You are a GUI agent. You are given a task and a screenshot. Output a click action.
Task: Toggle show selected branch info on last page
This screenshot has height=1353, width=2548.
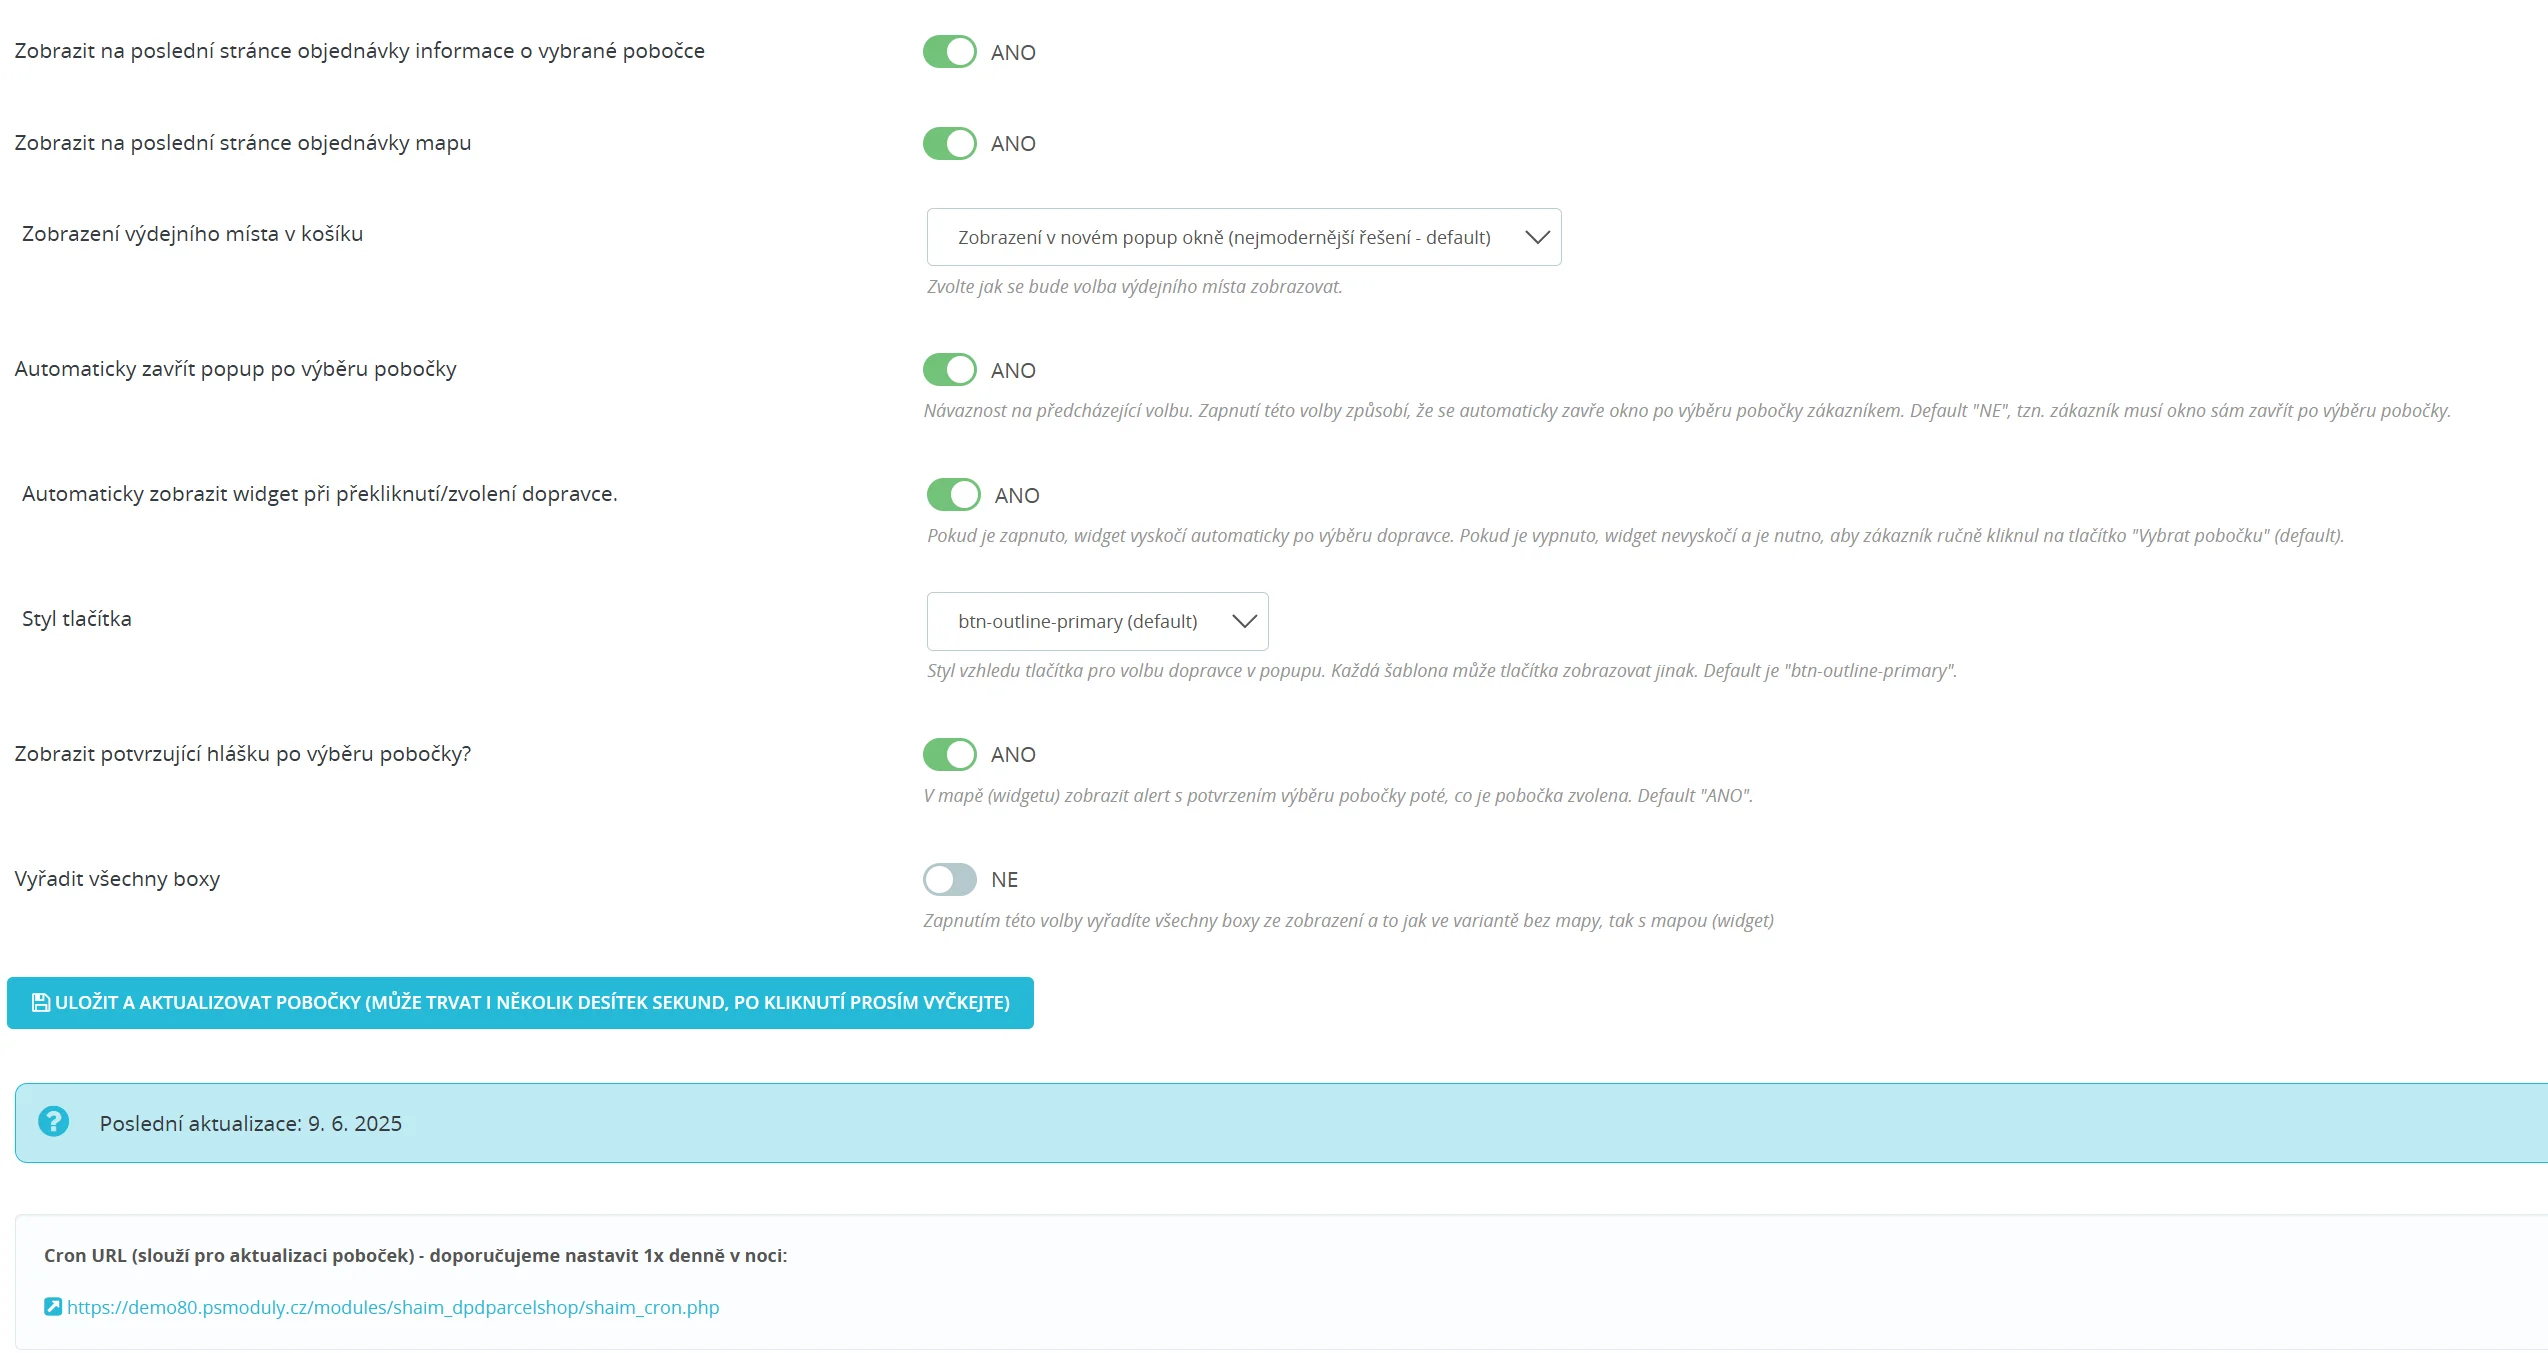coord(949,52)
